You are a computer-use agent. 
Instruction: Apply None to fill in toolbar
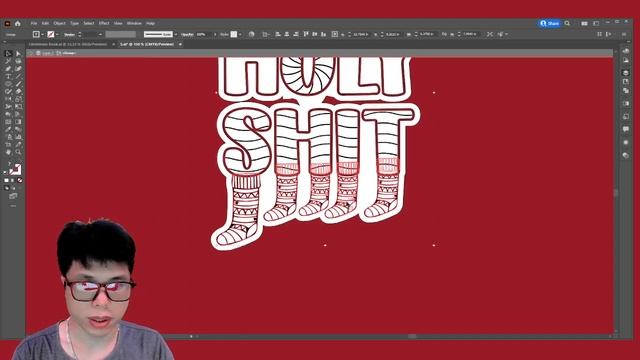20,180
